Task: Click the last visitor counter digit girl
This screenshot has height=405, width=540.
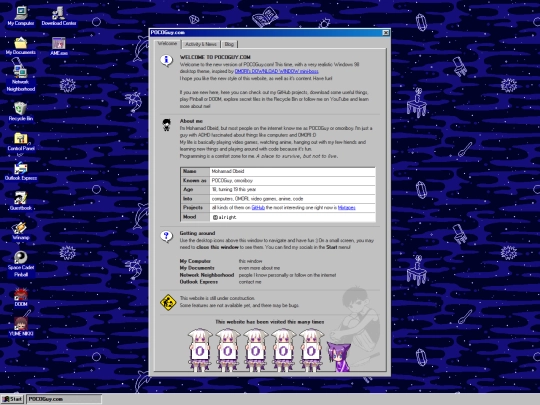Action: 311,350
